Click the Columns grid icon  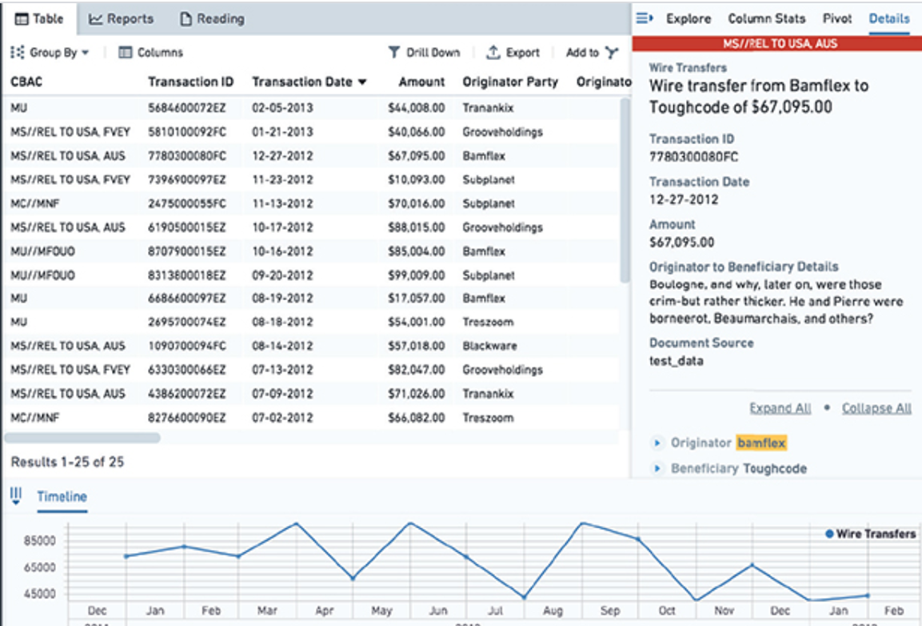[x=125, y=53]
